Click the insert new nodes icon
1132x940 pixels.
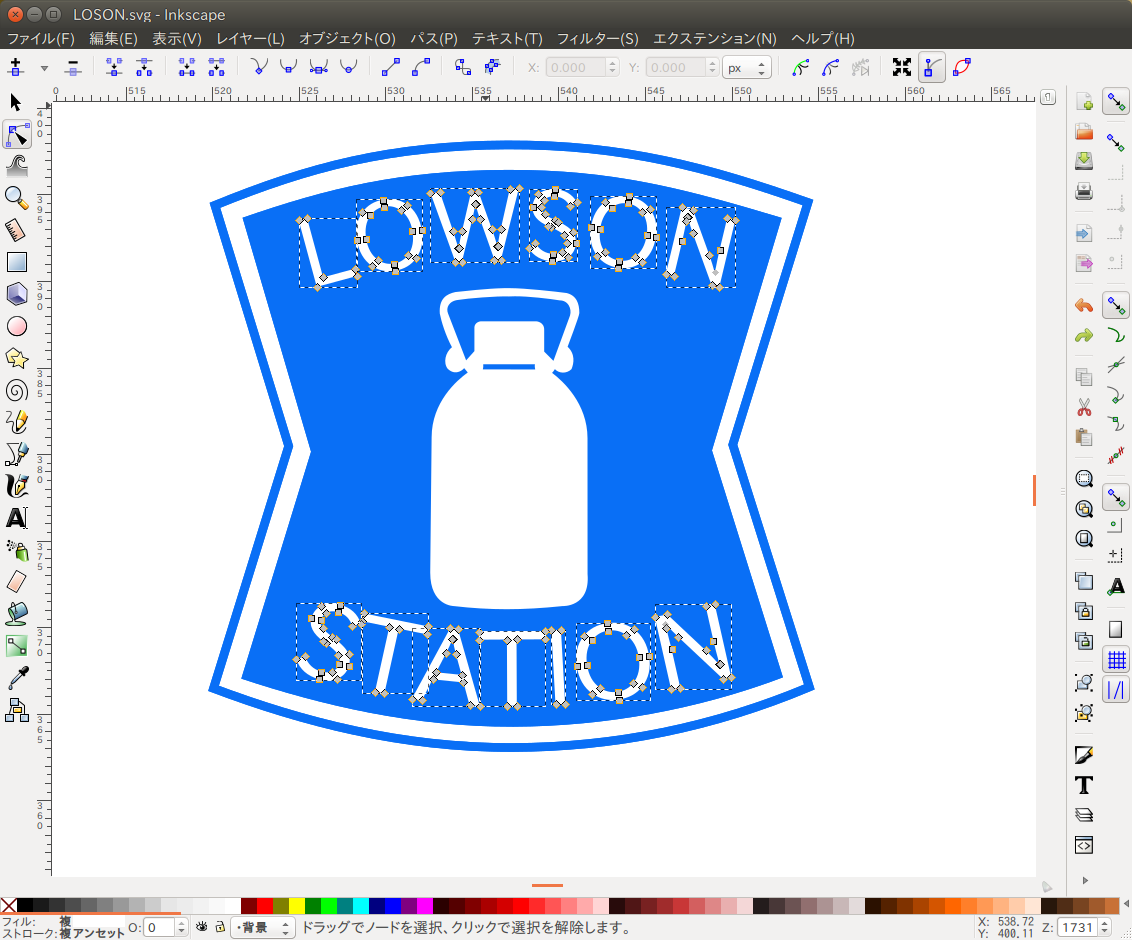pos(15,67)
